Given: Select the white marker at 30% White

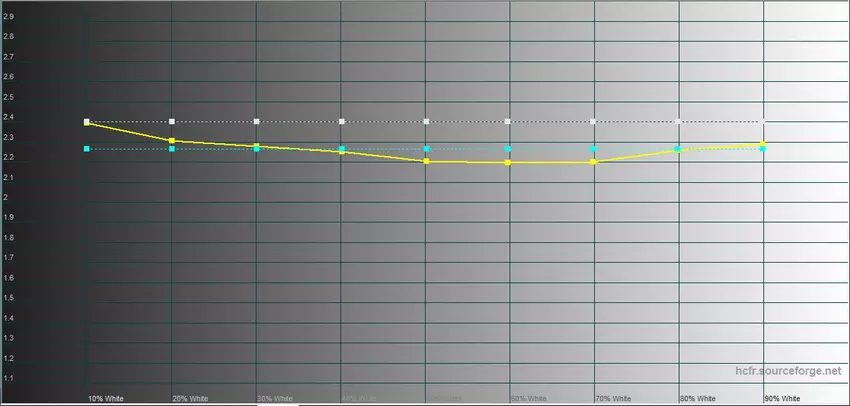Looking at the screenshot, I should pos(257,122).
